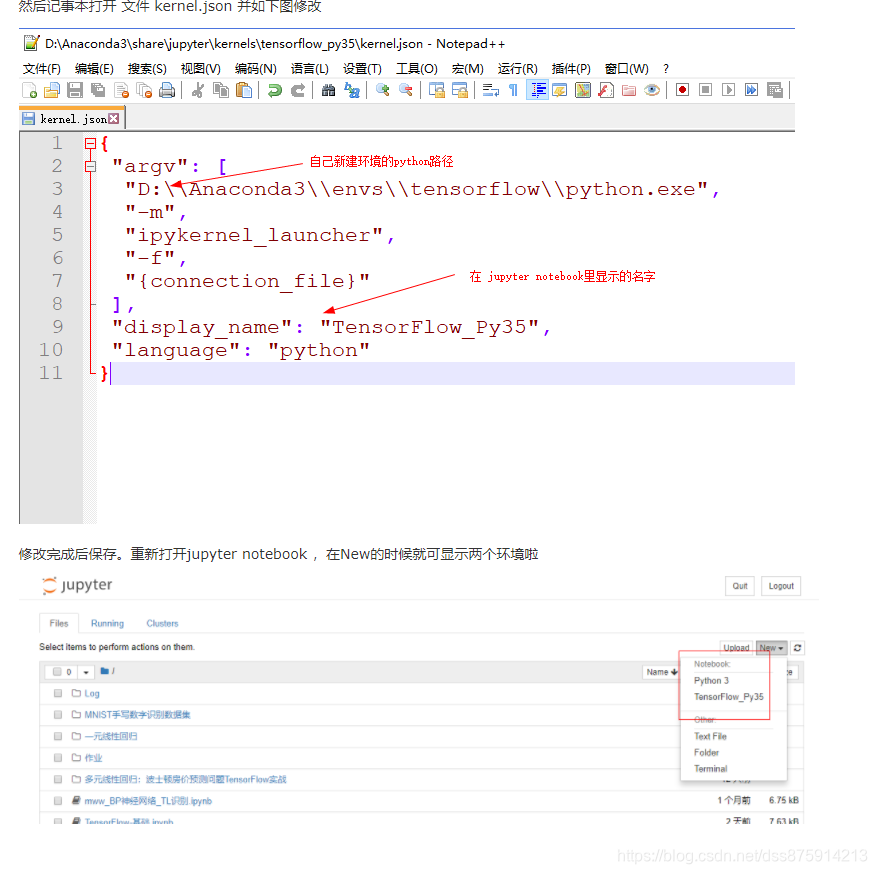Click the Copy icon in Notepad++ toolbar
The image size is (877, 874).
[x=221, y=90]
